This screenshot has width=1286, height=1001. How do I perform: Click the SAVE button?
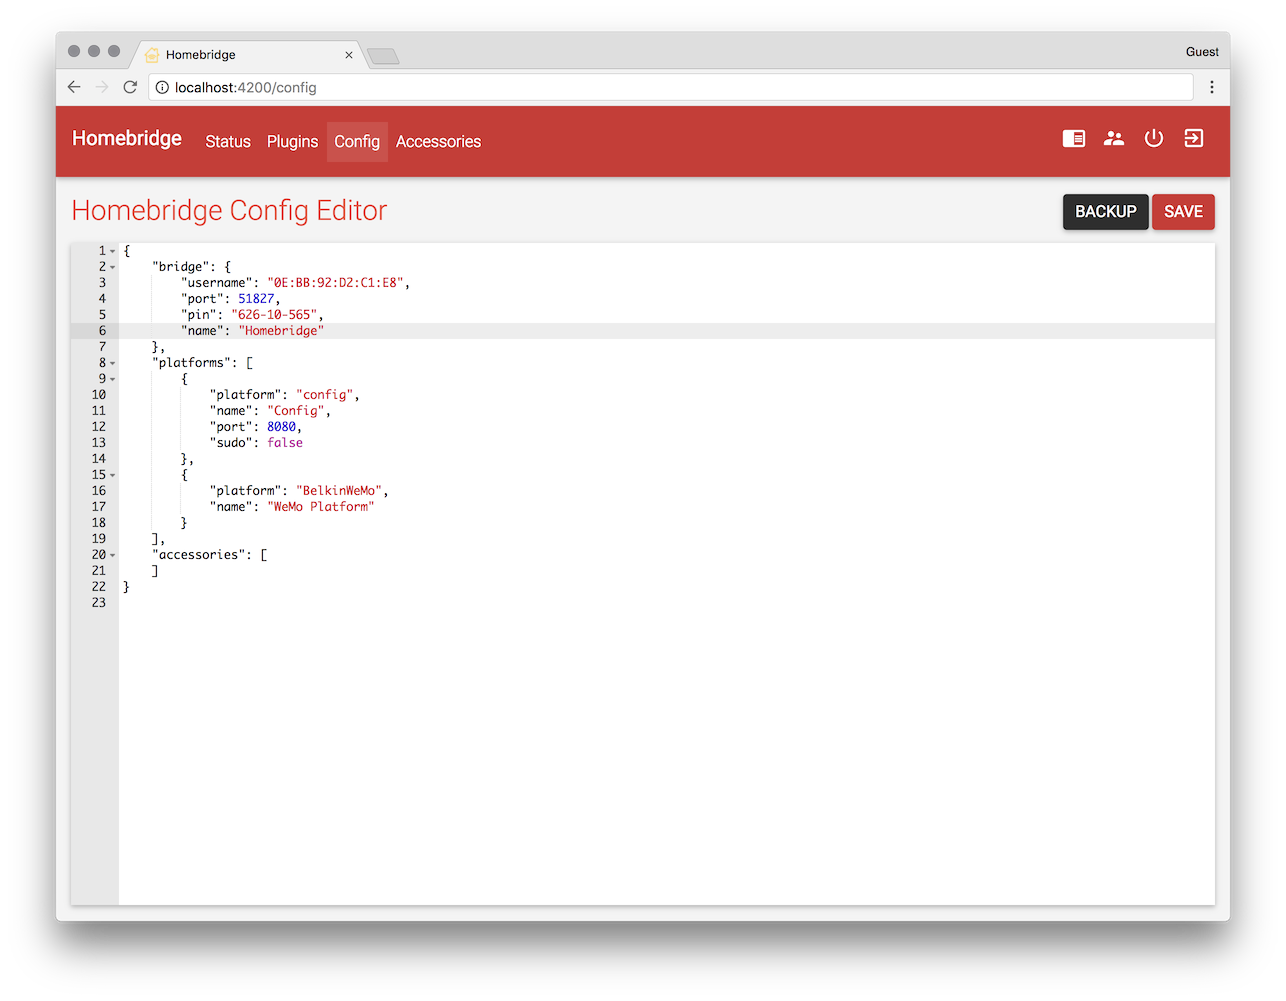(x=1183, y=212)
